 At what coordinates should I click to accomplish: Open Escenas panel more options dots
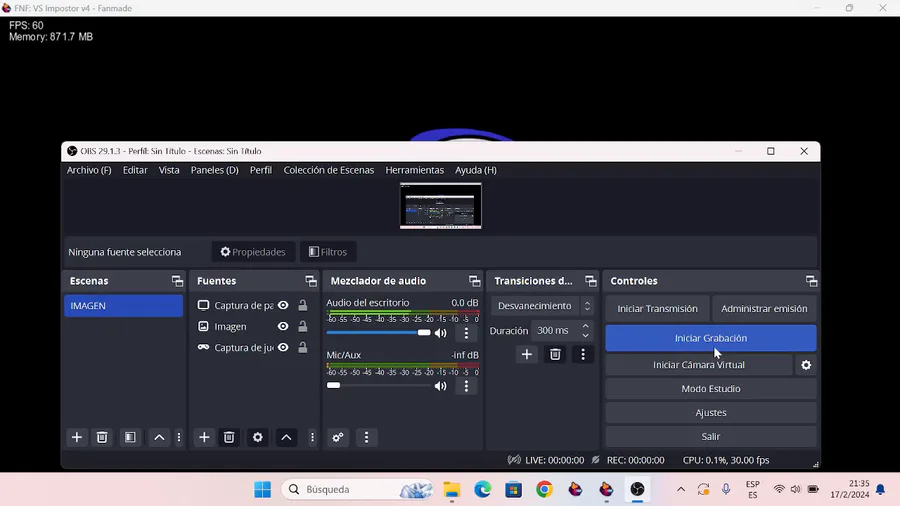pos(179,437)
